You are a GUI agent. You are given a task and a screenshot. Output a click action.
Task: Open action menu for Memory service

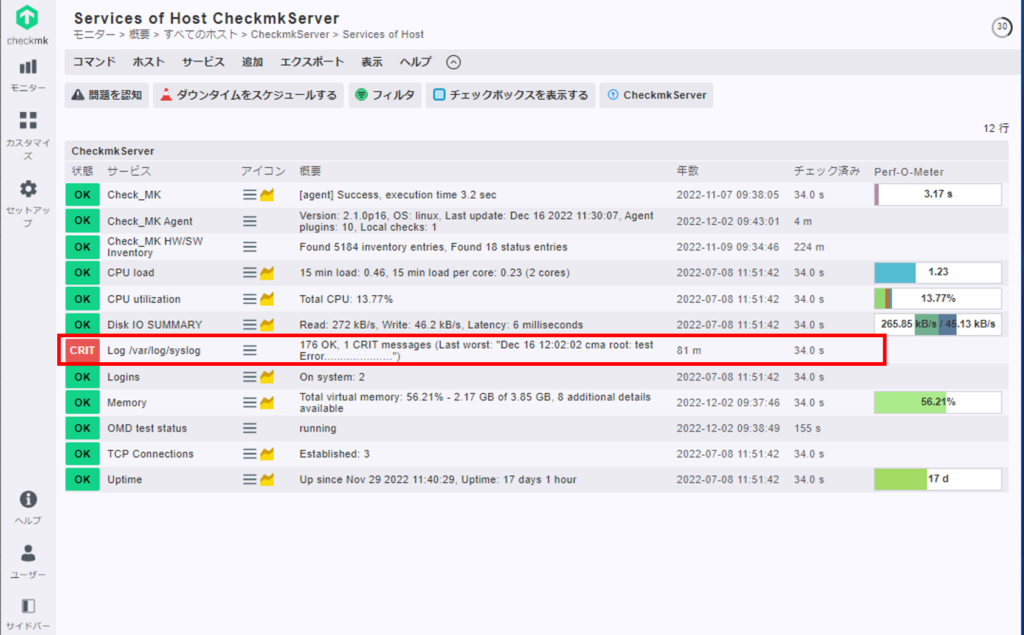point(249,402)
